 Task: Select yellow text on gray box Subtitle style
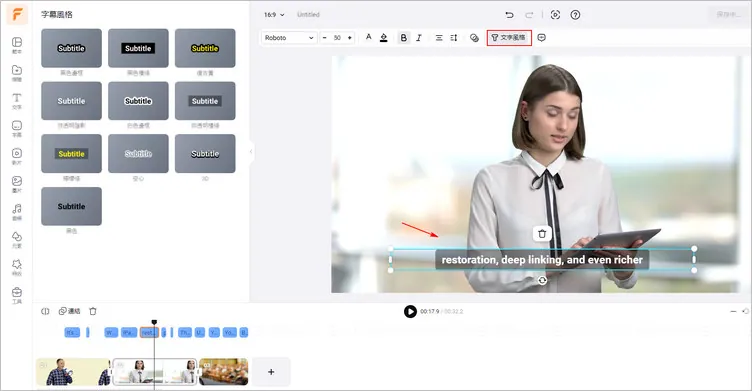[71, 154]
